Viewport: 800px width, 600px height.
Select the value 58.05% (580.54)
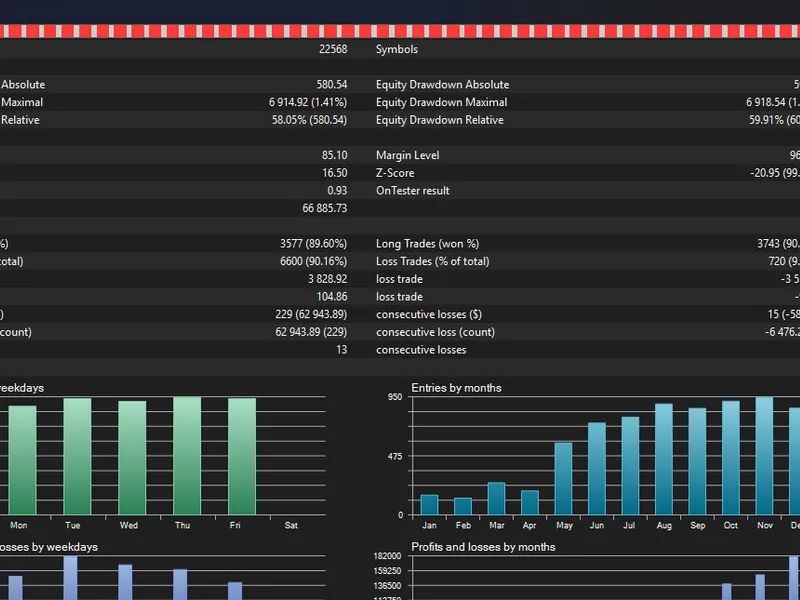tap(309, 120)
